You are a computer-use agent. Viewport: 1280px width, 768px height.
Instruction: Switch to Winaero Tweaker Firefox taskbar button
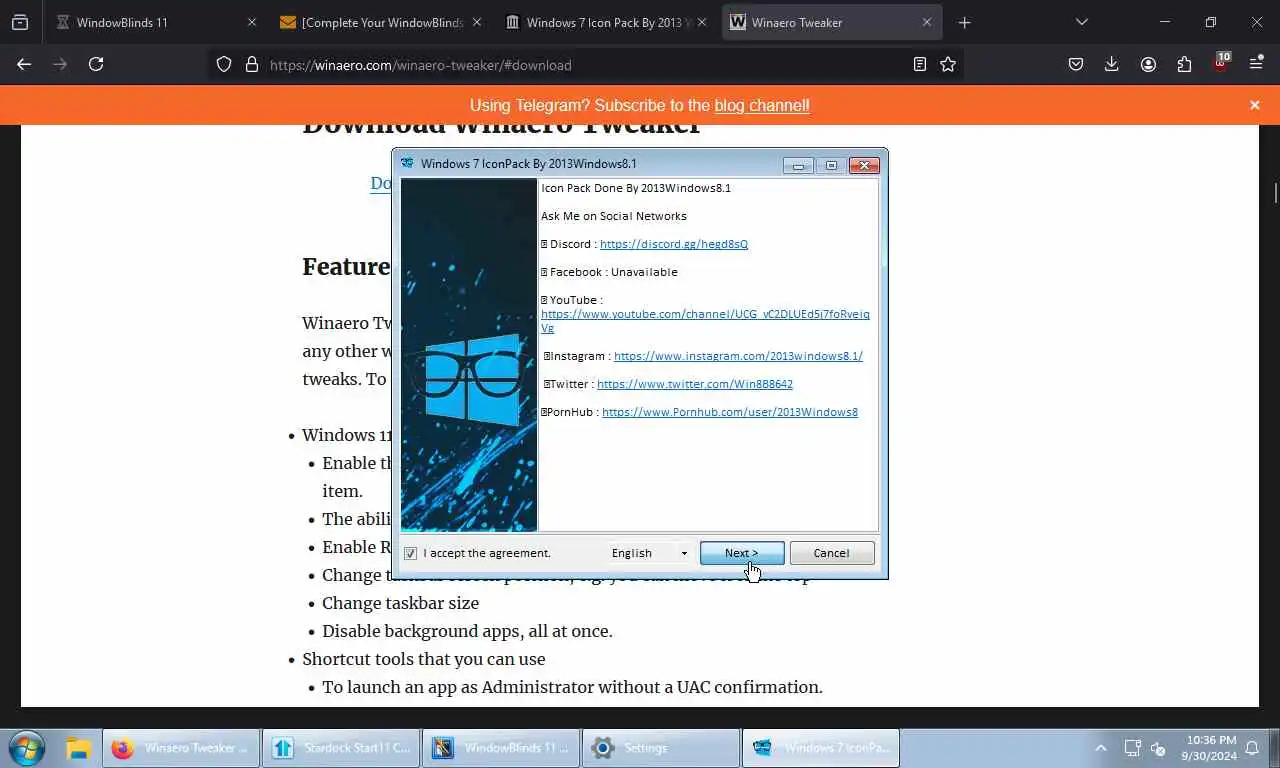tap(180, 748)
